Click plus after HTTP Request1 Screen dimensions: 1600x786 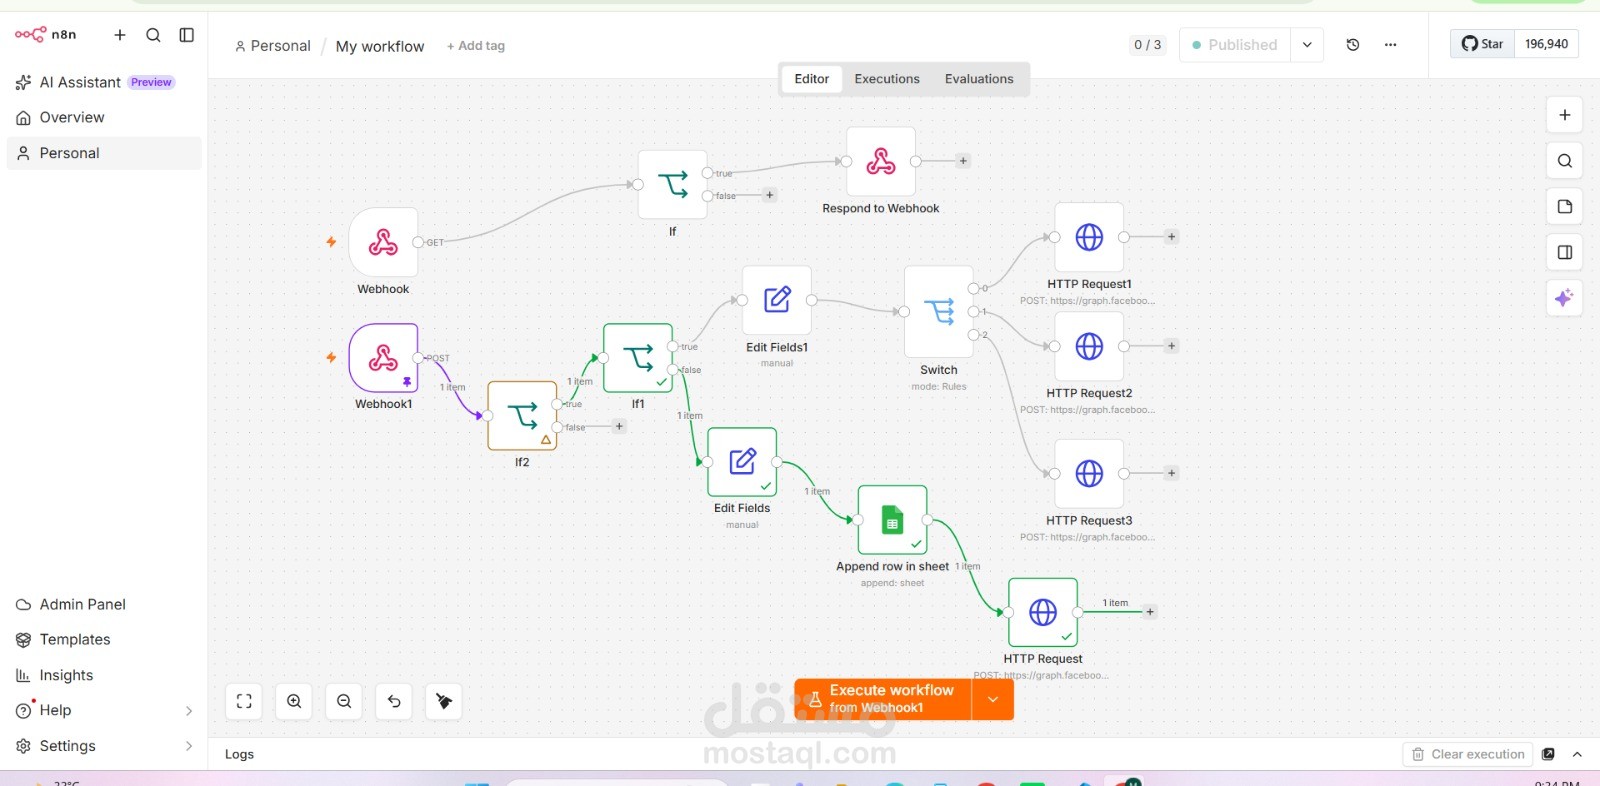[x=1171, y=237]
